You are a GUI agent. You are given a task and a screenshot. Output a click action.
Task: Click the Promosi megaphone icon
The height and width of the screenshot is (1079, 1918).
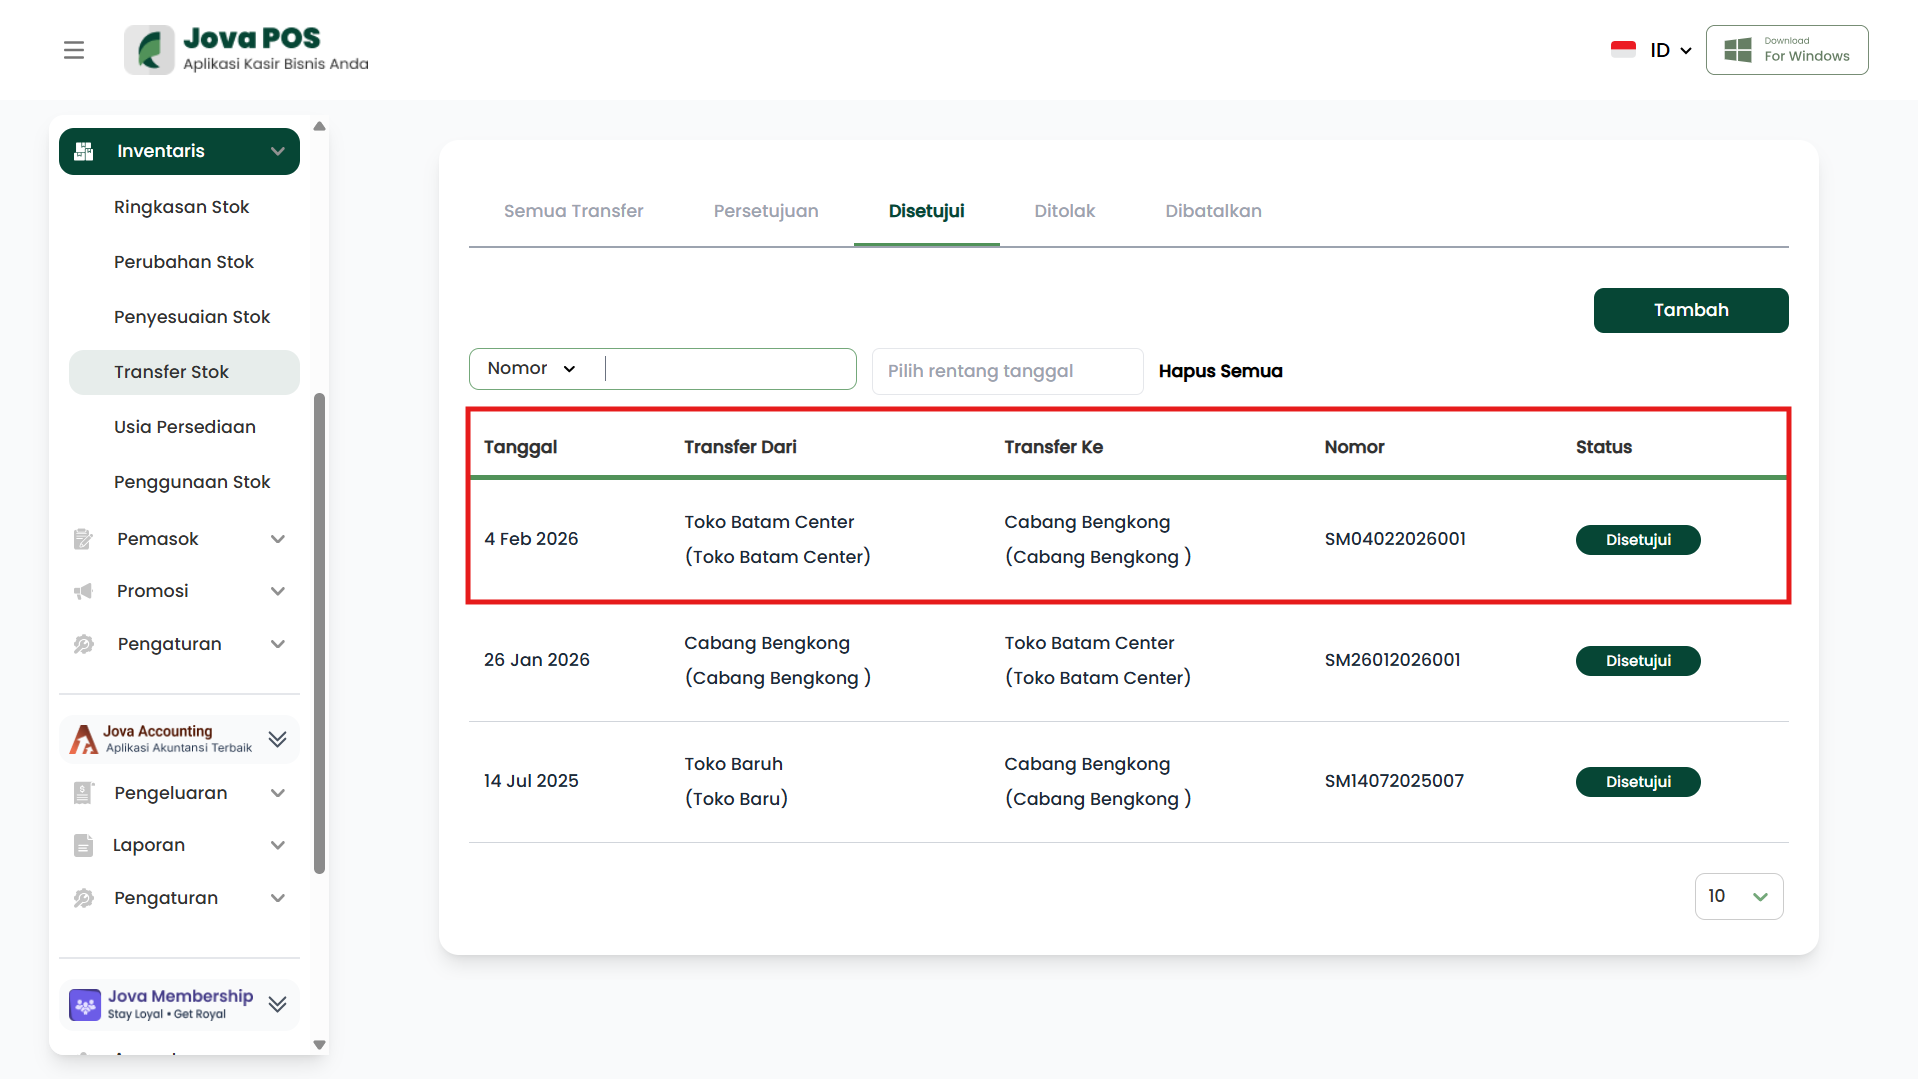(x=83, y=592)
